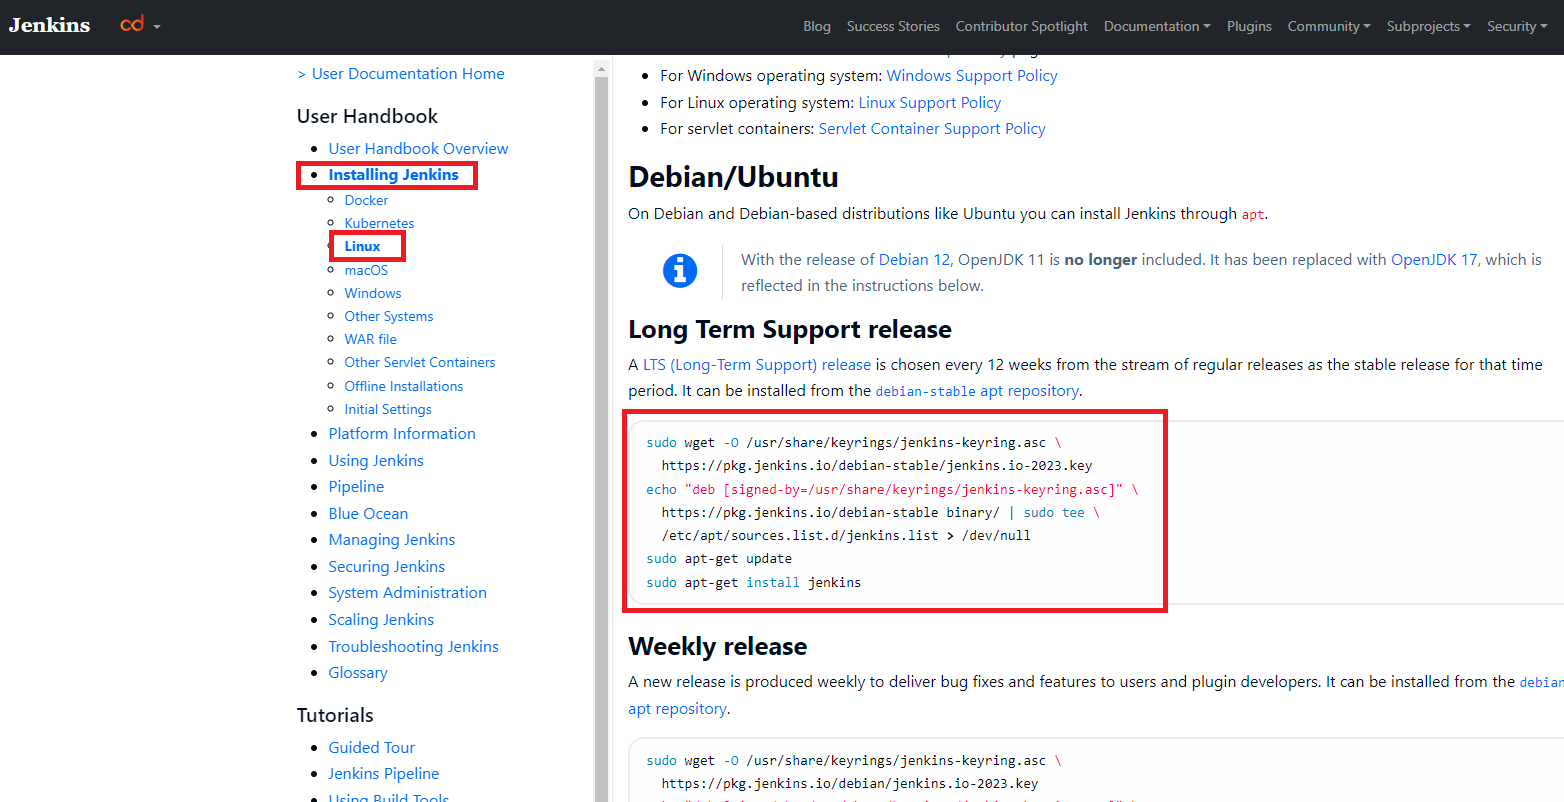Open Guided Tour tutorial link
Image resolution: width=1564 pixels, height=802 pixels.
371,748
